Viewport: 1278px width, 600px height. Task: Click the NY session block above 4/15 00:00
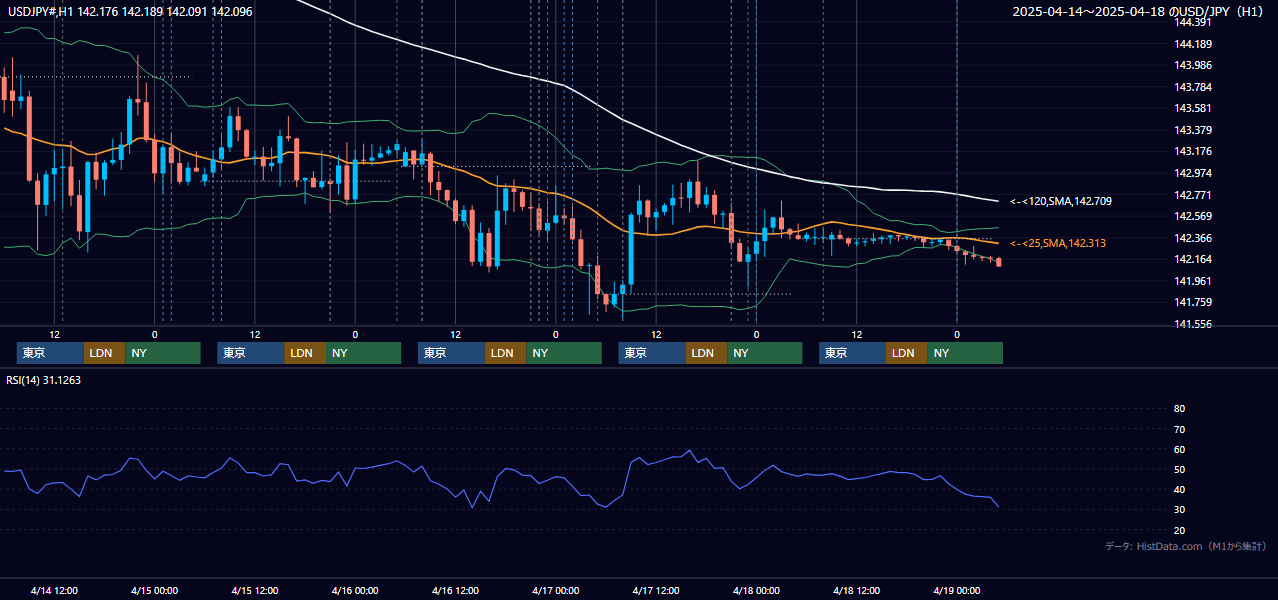click(x=163, y=353)
